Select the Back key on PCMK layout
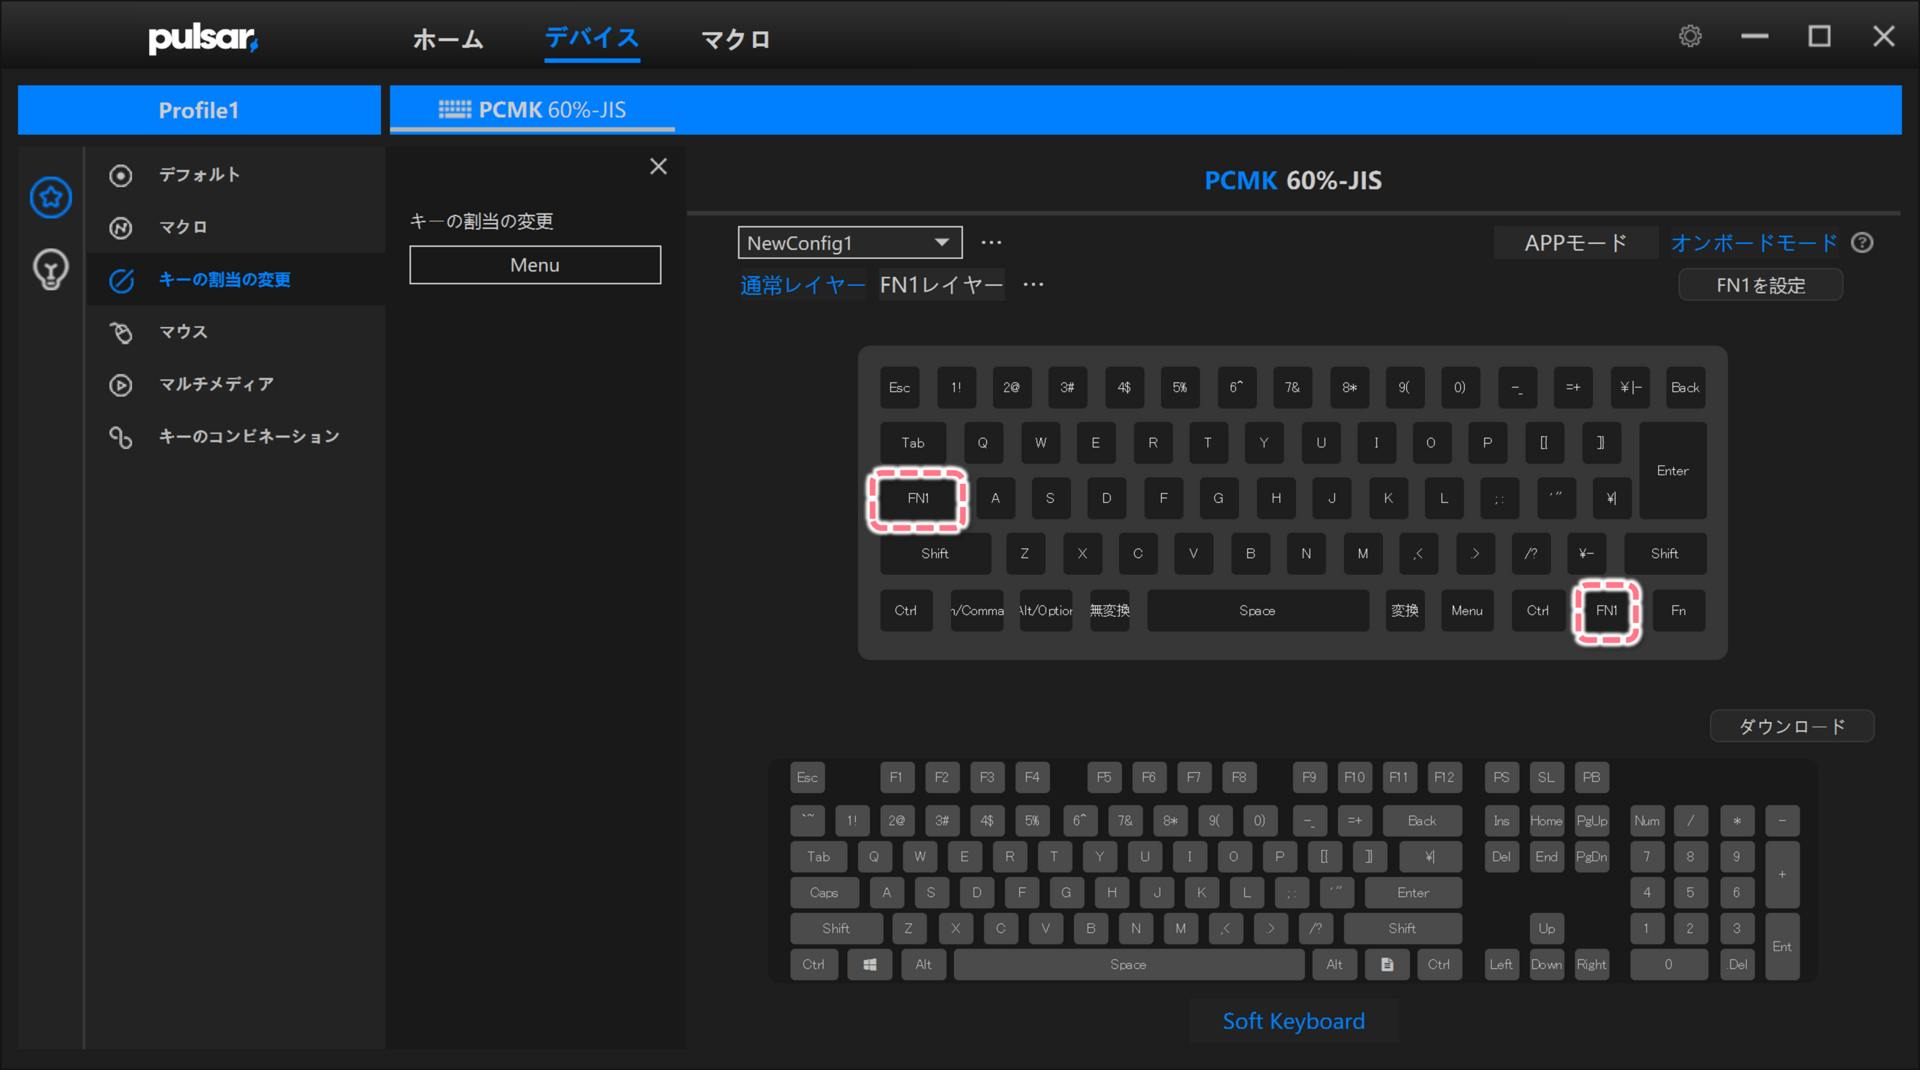The image size is (1920, 1070). coord(1685,388)
